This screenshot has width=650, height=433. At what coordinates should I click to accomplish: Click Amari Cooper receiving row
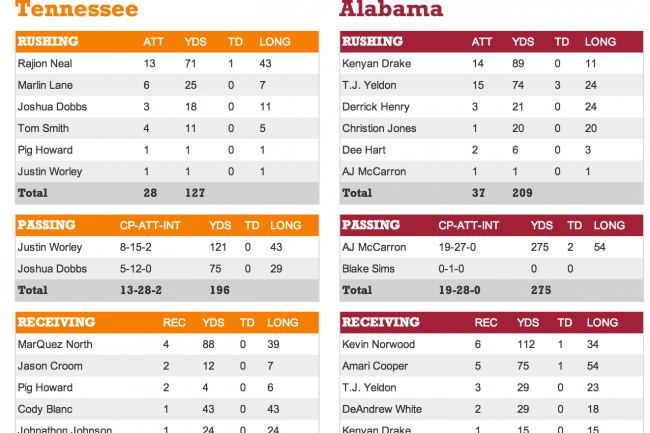(491, 366)
